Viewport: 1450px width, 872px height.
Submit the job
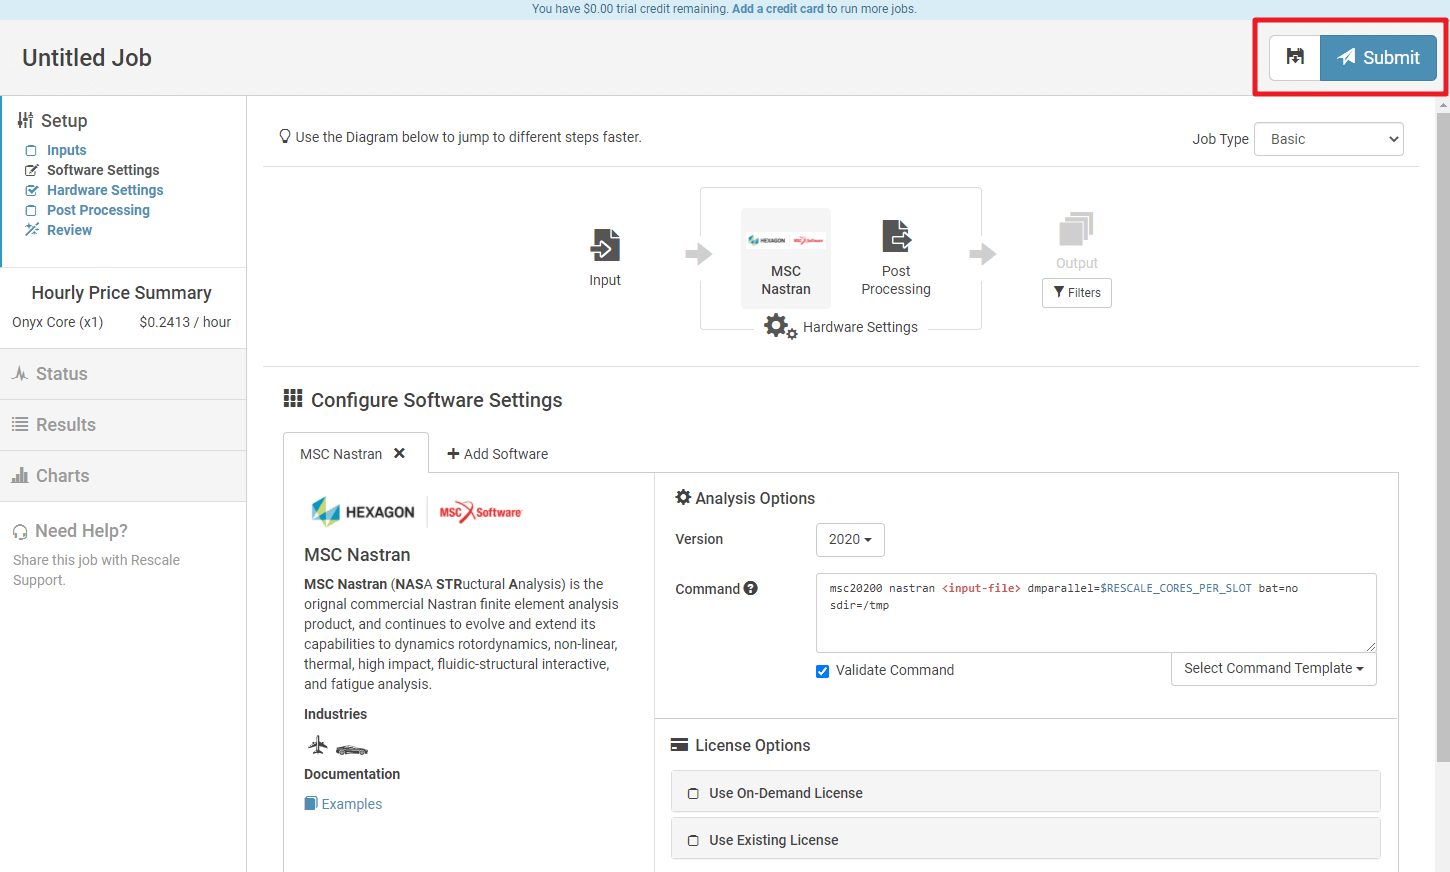coord(1378,57)
